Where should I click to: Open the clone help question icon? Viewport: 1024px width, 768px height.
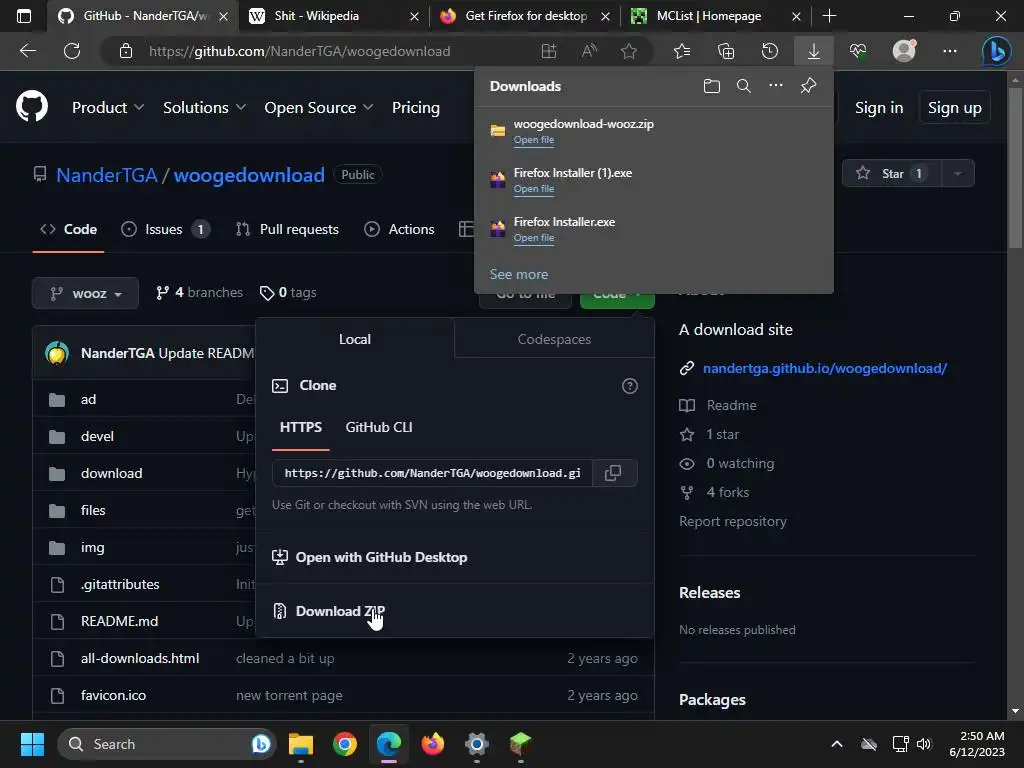[630, 386]
